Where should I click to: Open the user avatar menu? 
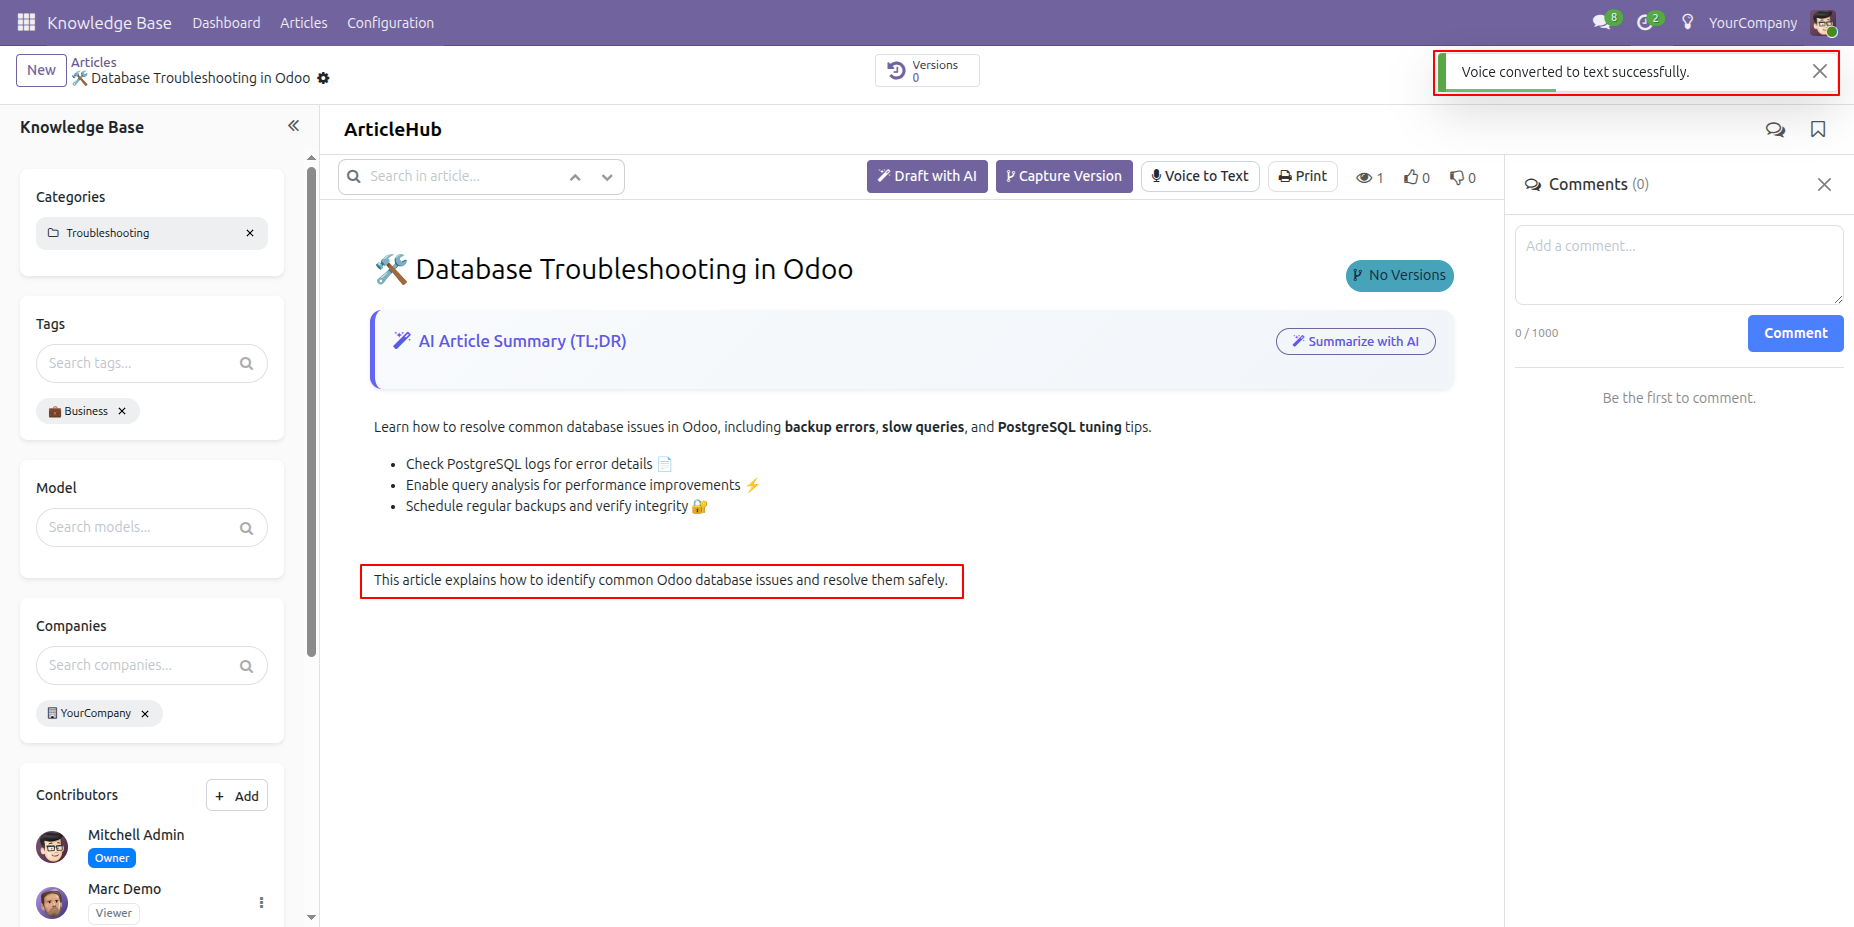pyautogui.click(x=1823, y=22)
